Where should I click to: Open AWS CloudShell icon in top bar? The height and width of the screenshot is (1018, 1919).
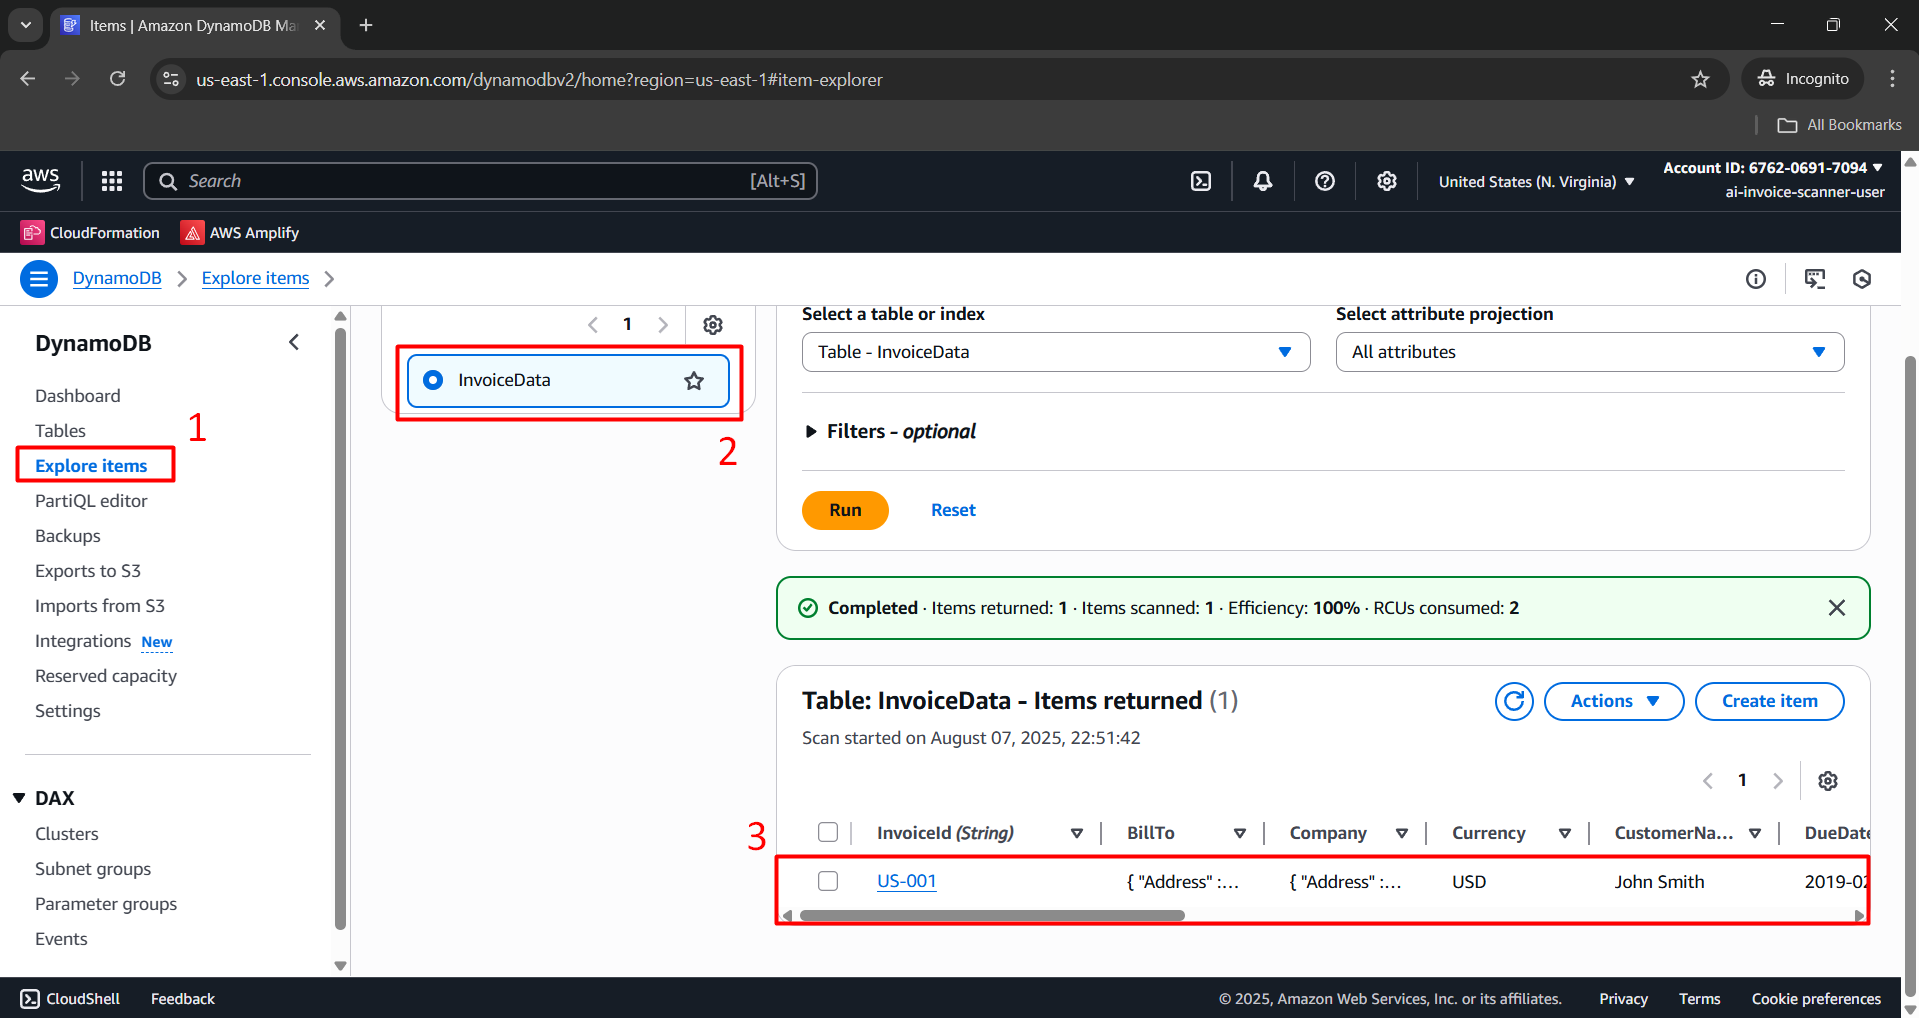[1201, 181]
